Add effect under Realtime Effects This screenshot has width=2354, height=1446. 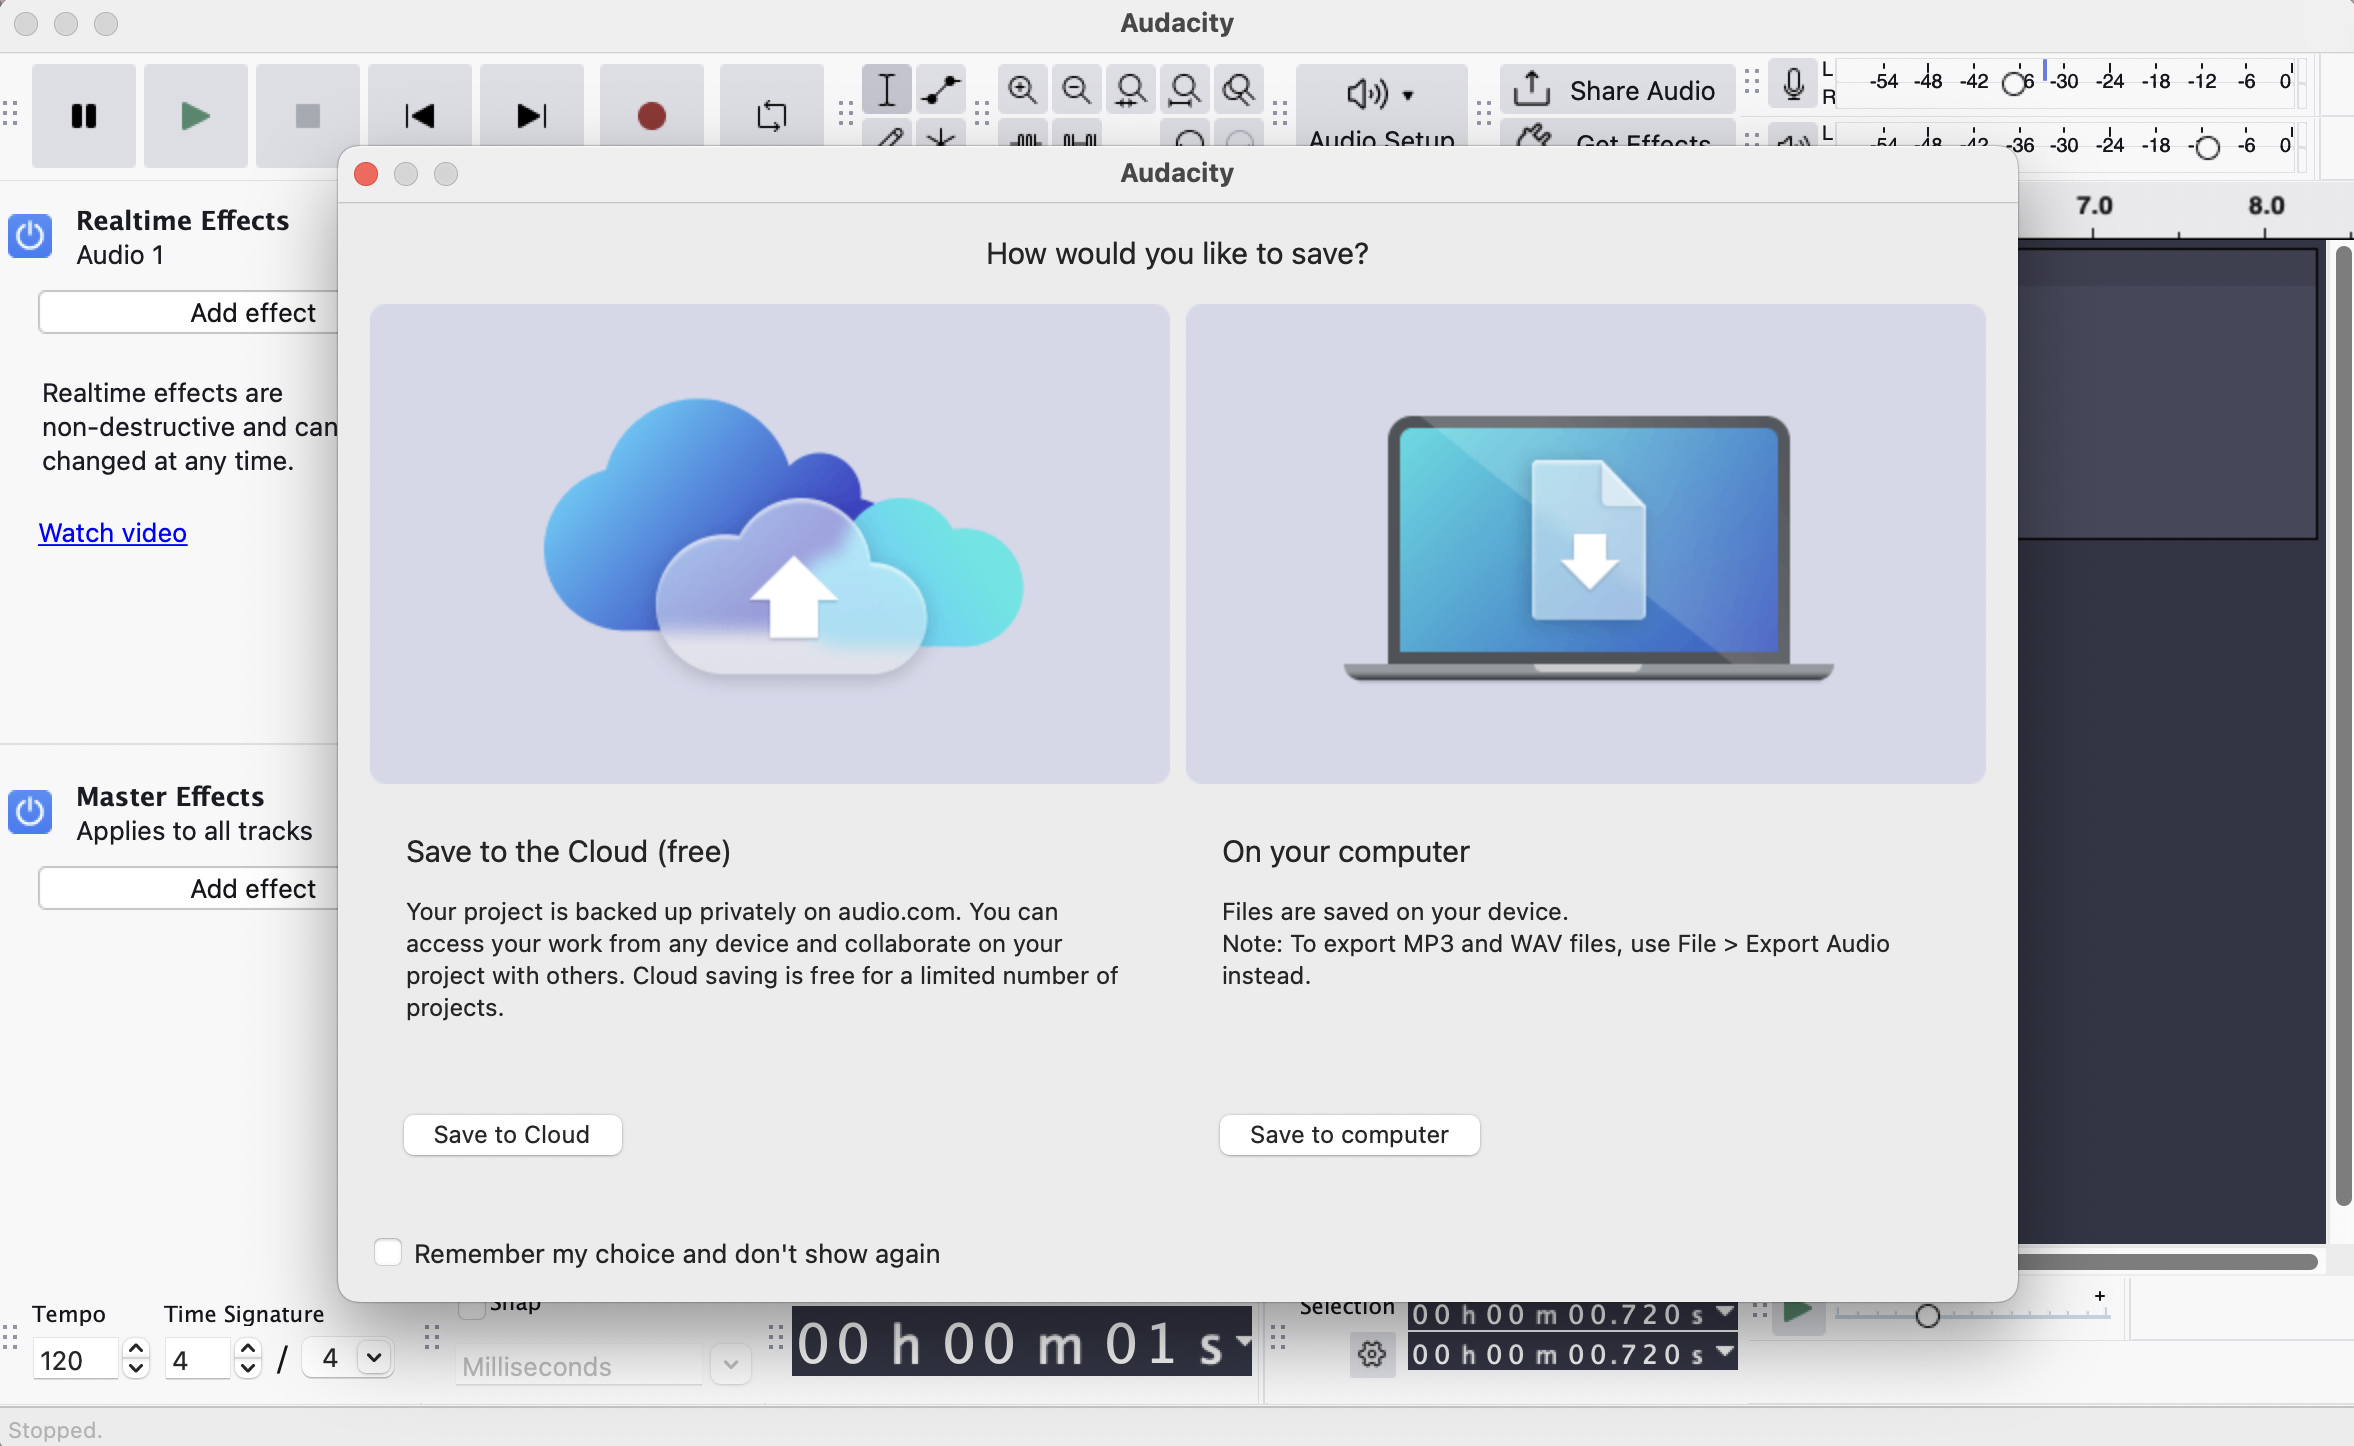(189, 313)
